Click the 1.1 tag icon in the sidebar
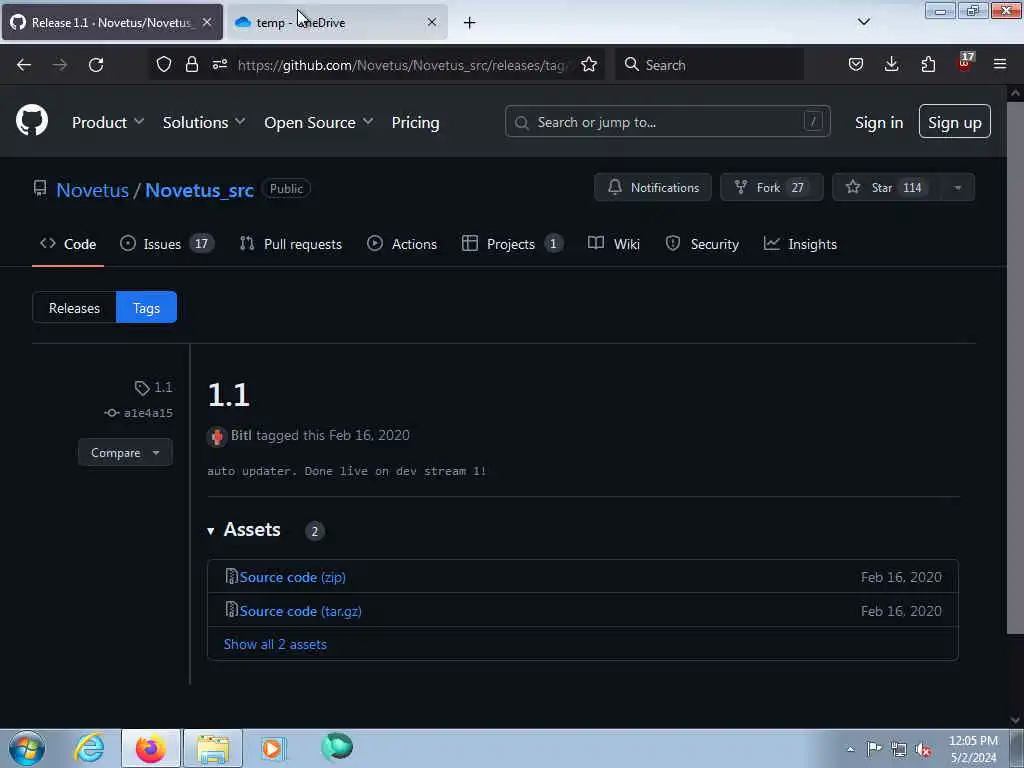 click(142, 388)
